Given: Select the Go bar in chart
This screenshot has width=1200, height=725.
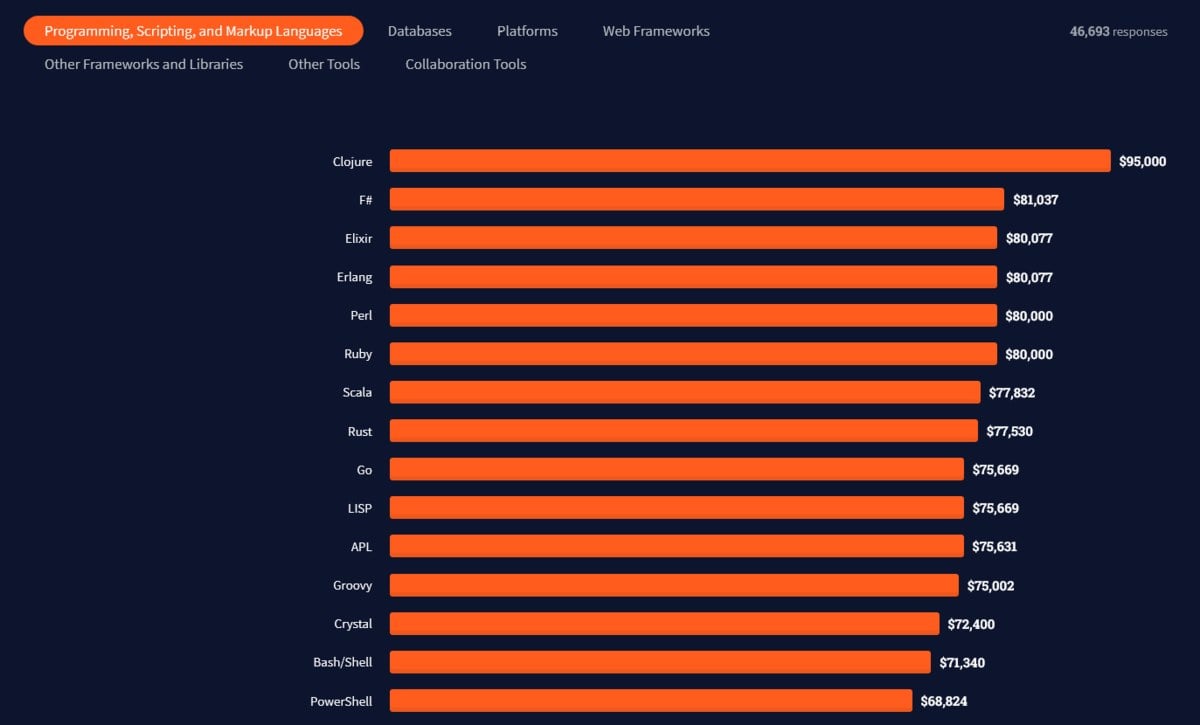Looking at the screenshot, I should (x=677, y=469).
